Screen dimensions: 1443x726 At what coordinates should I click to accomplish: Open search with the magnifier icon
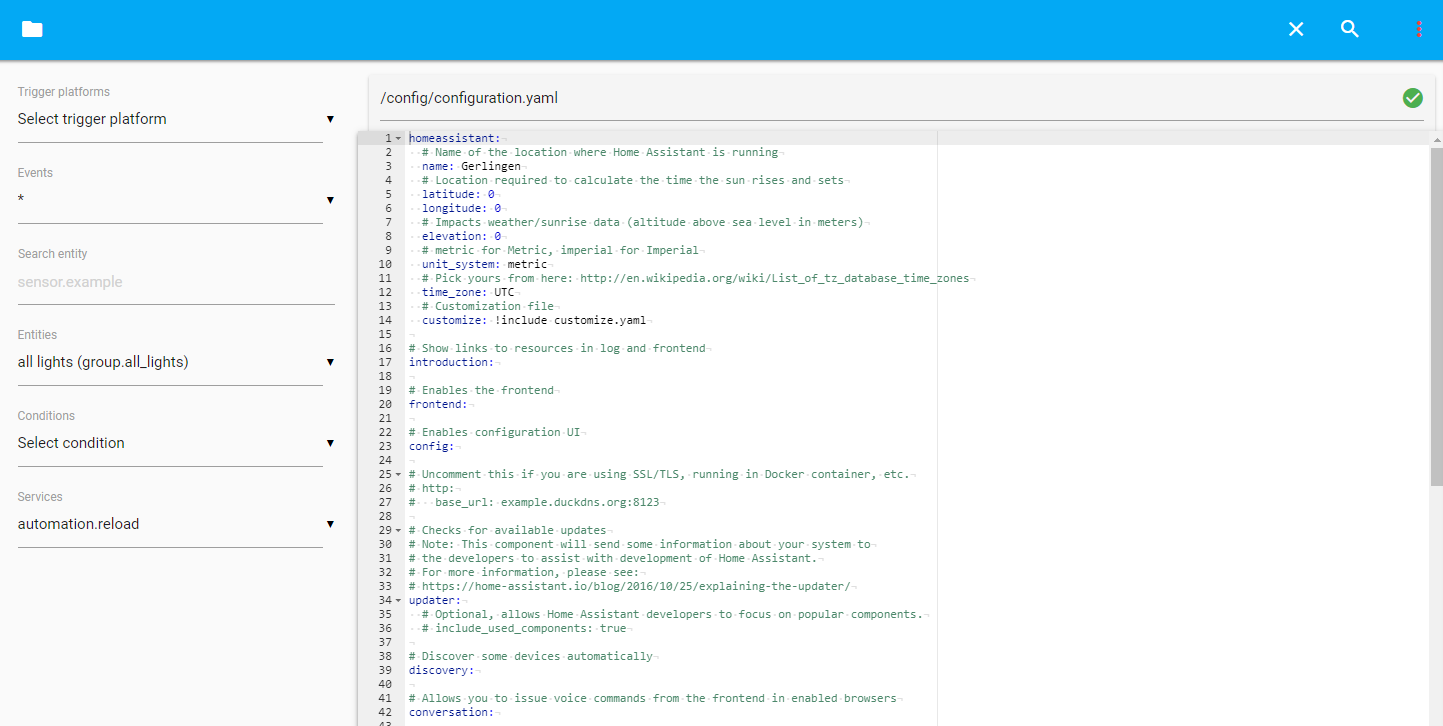pyautogui.click(x=1350, y=29)
